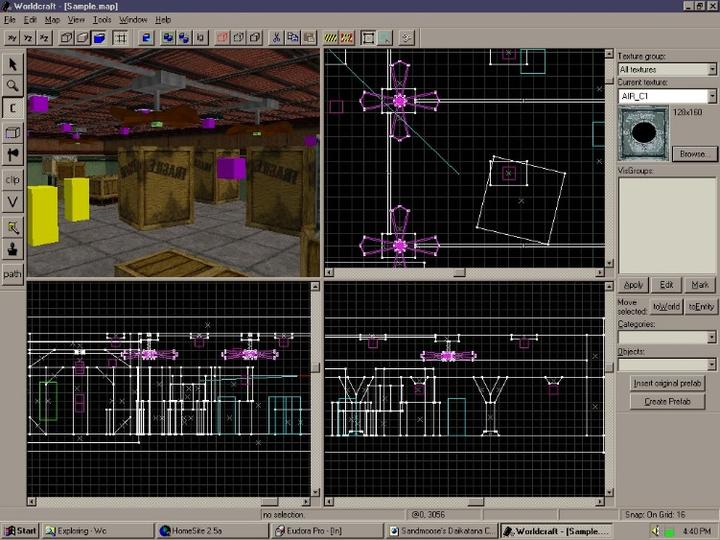Open the Windows Start menu
This screenshot has height=540, width=720.
[x=20, y=530]
